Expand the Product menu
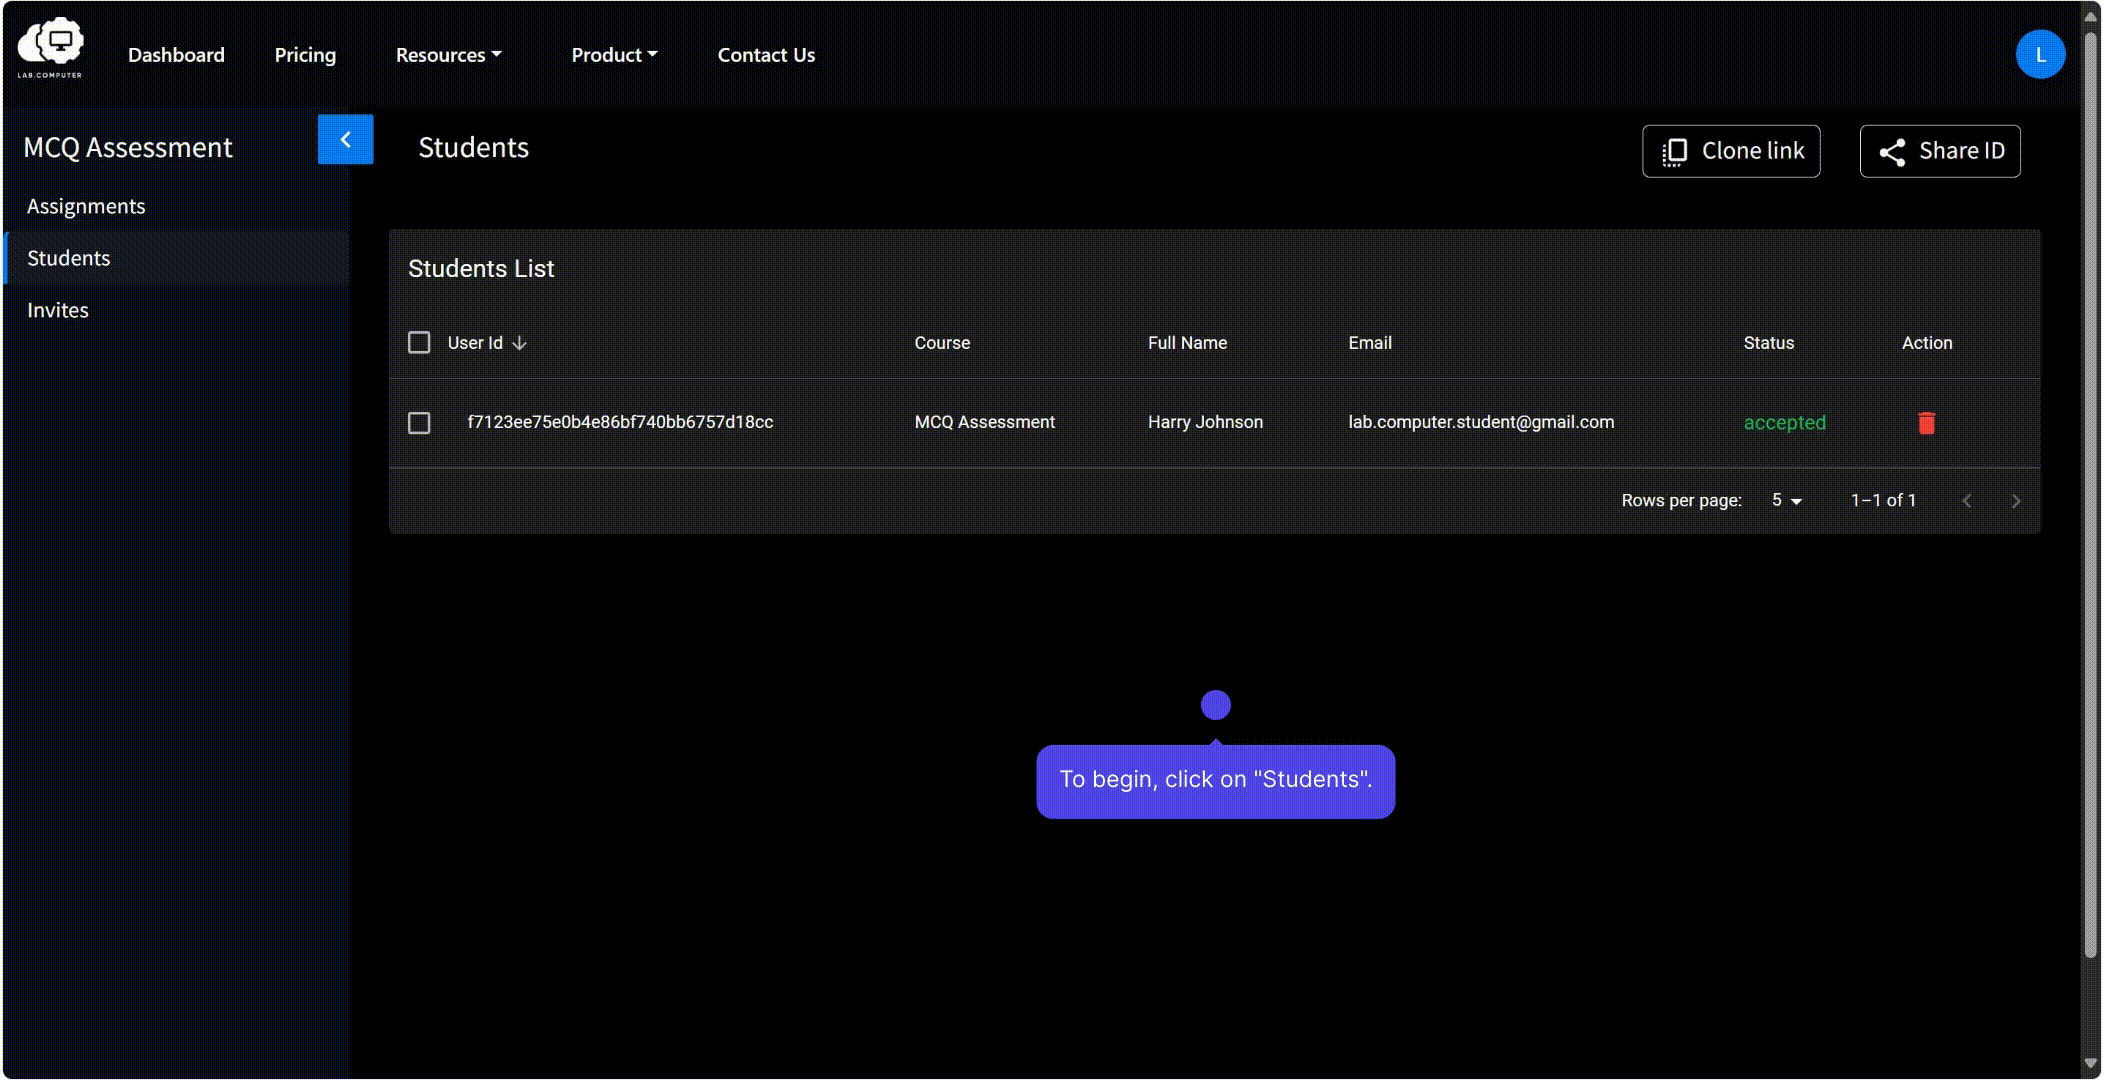This screenshot has width=2104, height=1080. click(614, 55)
